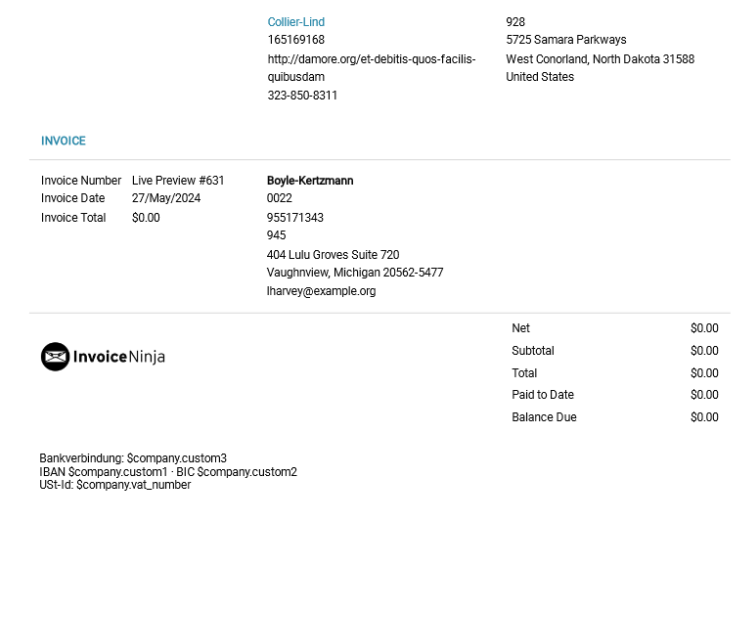Click the Total label in summary
Image resolution: width=754 pixels, height=620 pixels.
[524, 373]
